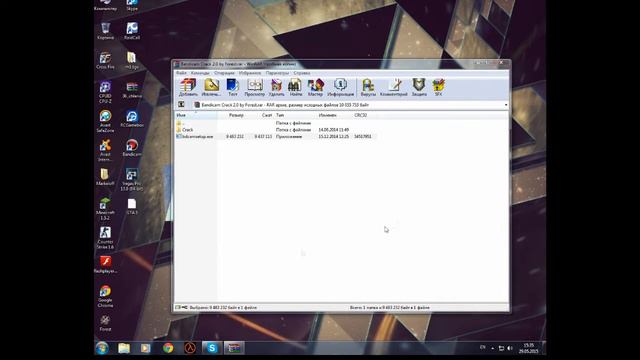Click the CPUID CPU-Z desktop icon
Screen dimensions: 640x360
click(105, 92)
